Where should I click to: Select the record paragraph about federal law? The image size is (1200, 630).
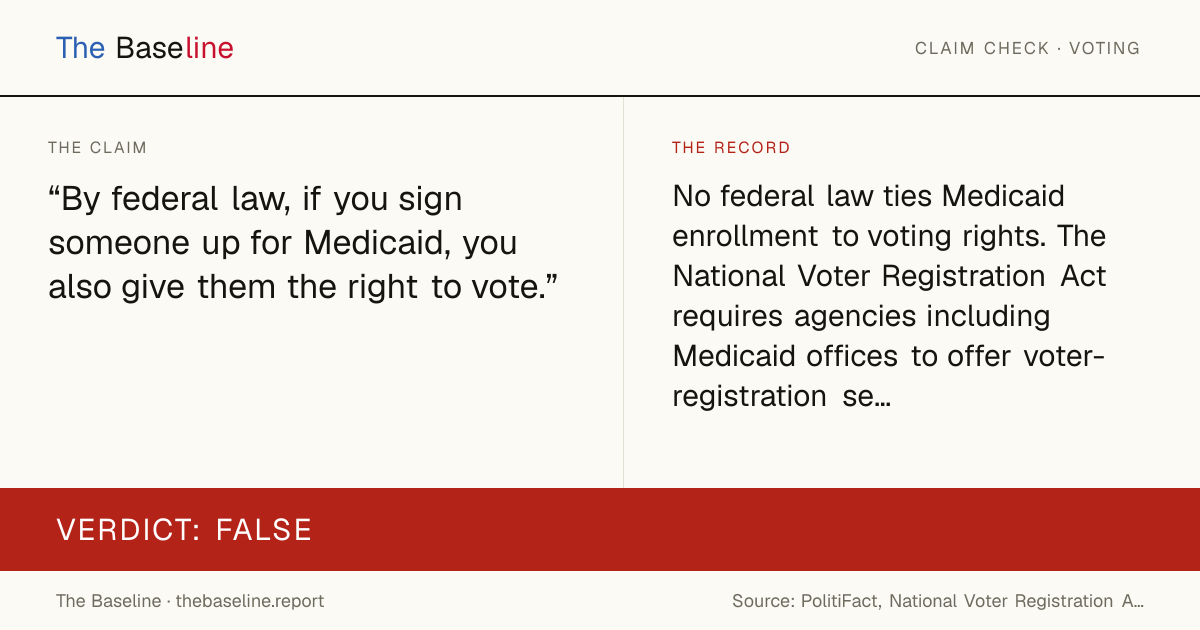889,296
